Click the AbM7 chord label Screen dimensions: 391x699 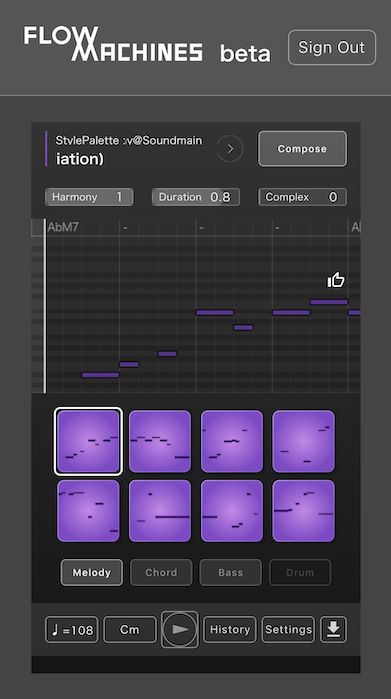(x=63, y=227)
